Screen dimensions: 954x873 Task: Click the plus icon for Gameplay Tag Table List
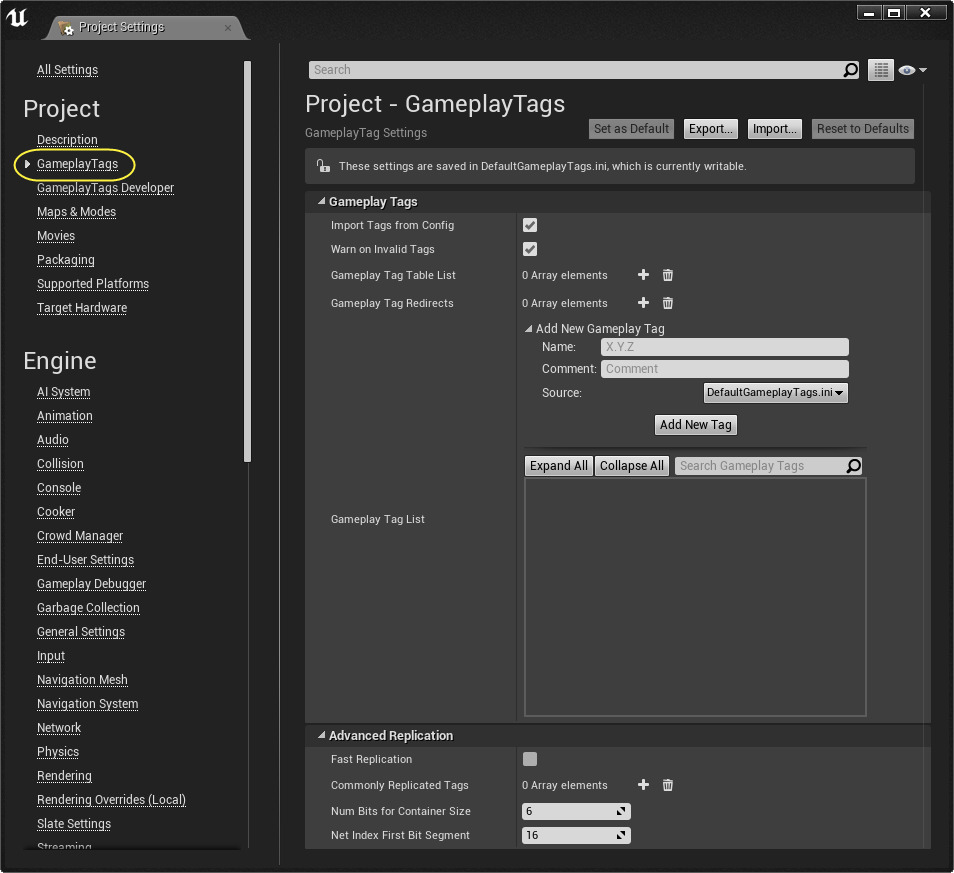pos(643,275)
